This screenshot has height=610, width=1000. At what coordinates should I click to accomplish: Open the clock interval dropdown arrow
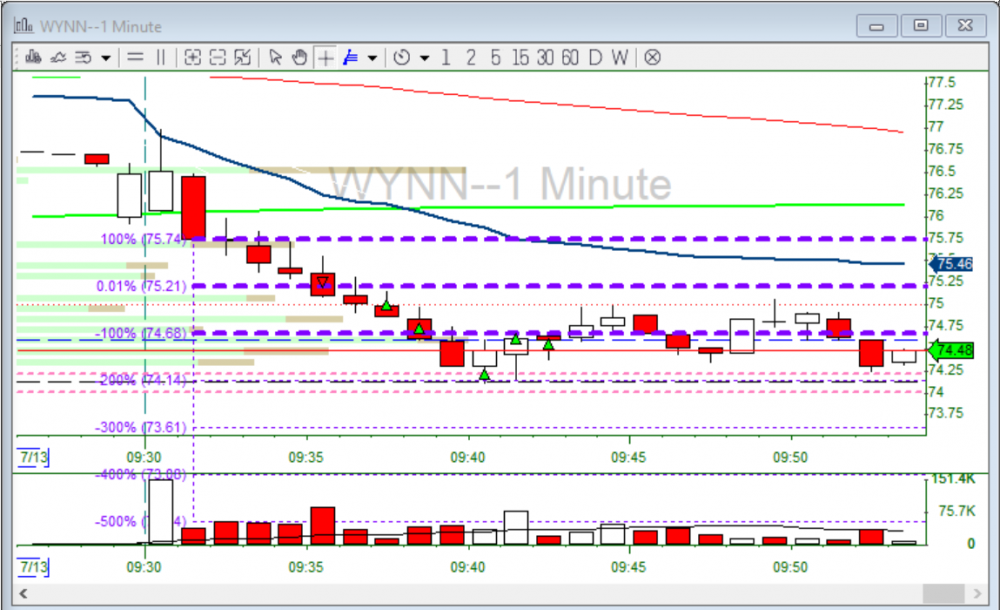coord(424,57)
